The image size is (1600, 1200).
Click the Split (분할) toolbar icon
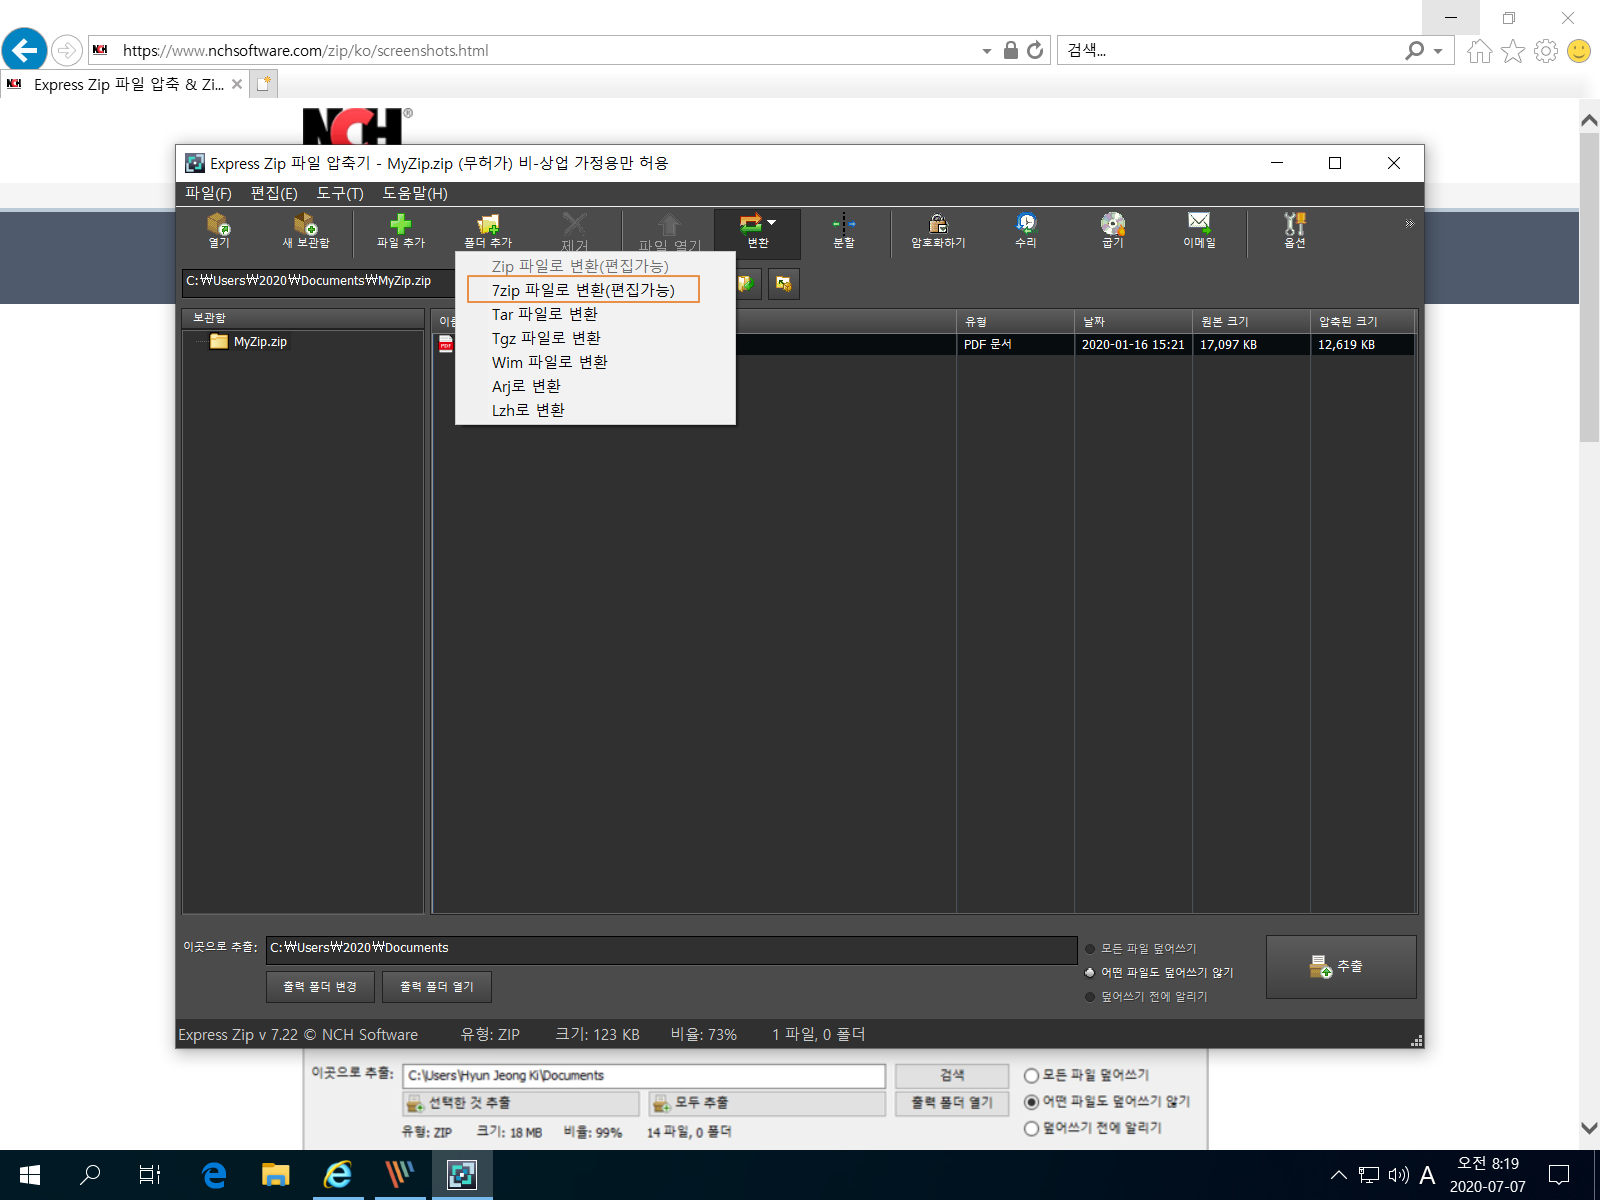(844, 230)
